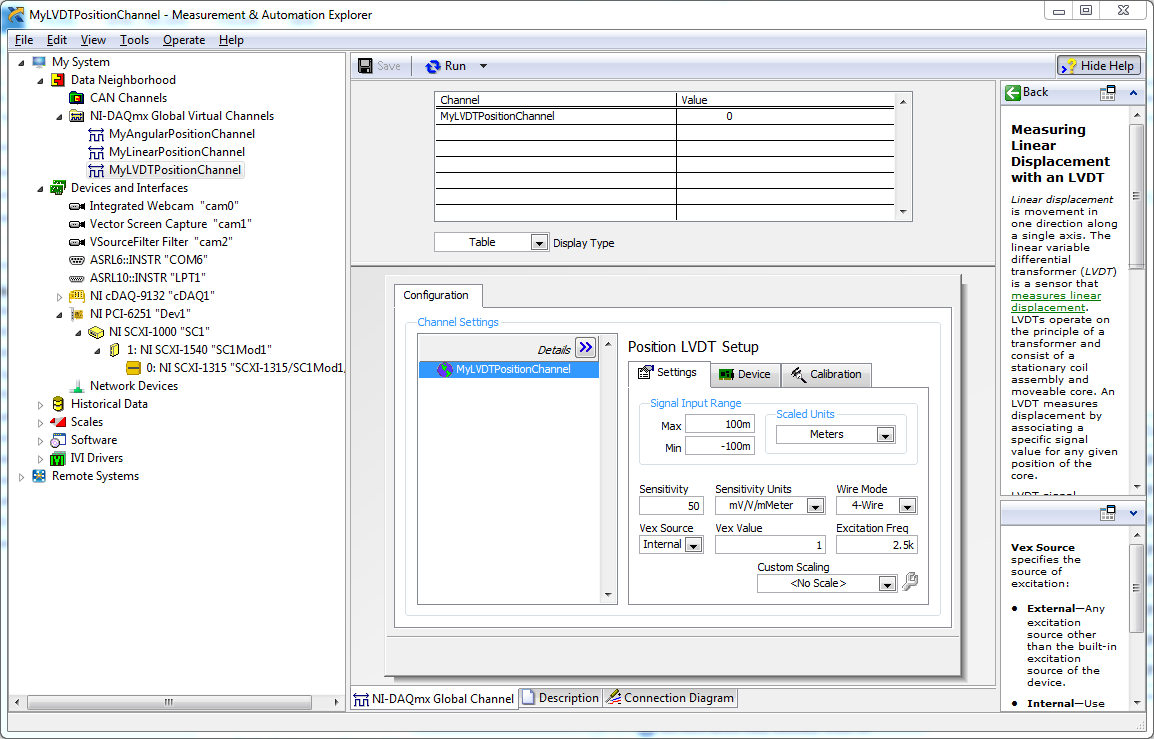Open the File menu
The height and width of the screenshot is (739, 1154).
(24, 40)
